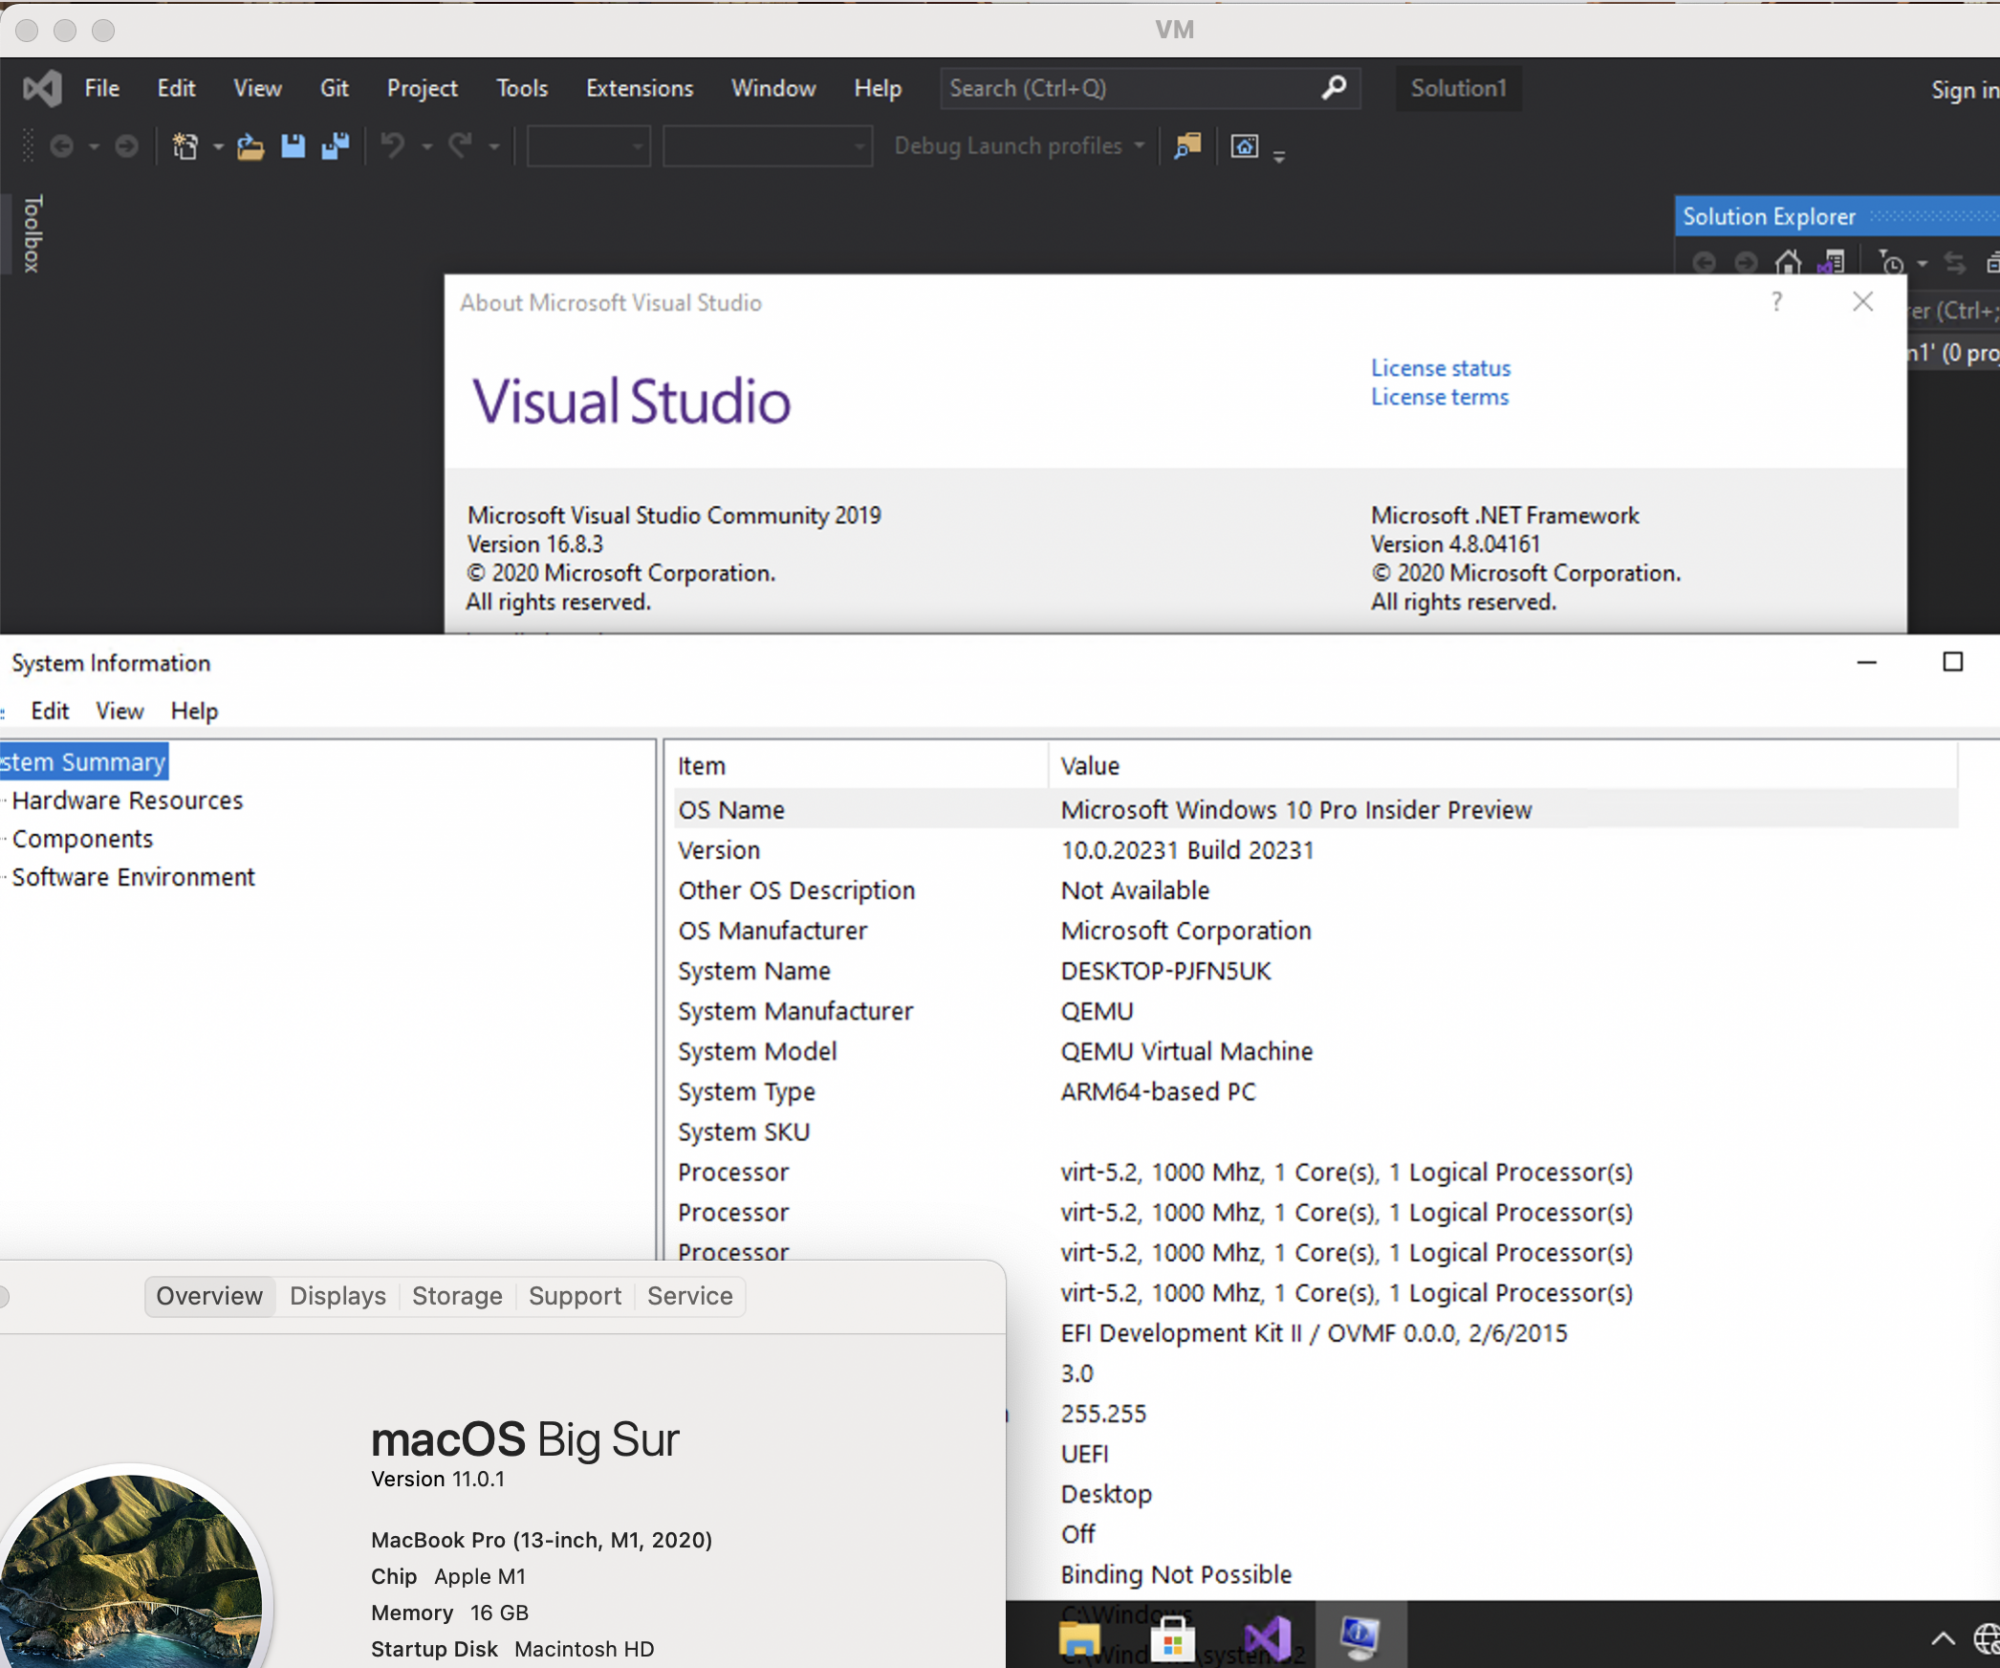Click the help question mark in About dialog

tap(1776, 301)
